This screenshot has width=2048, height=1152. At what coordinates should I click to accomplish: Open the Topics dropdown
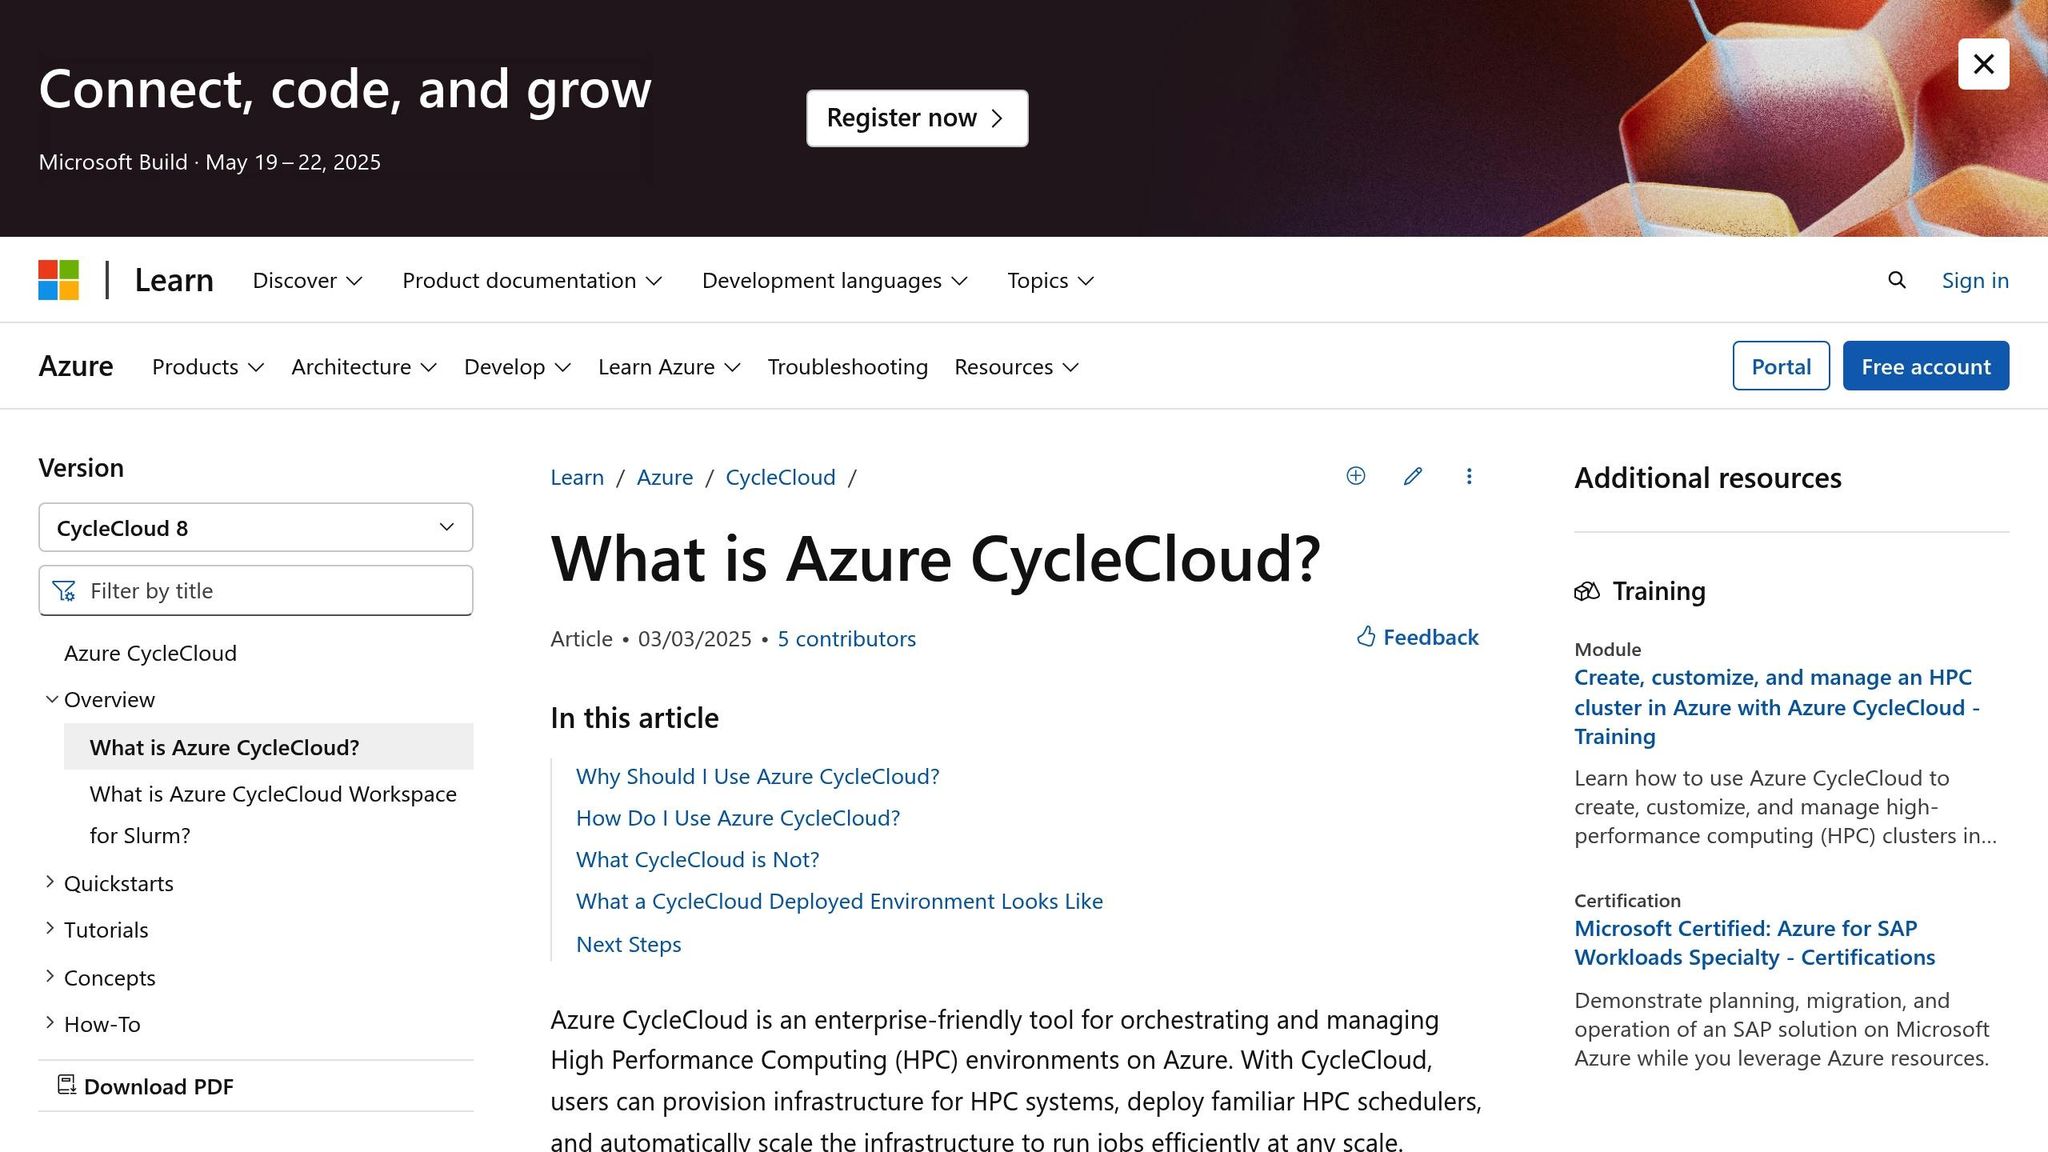pyautogui.click(x=1050, y=280)
